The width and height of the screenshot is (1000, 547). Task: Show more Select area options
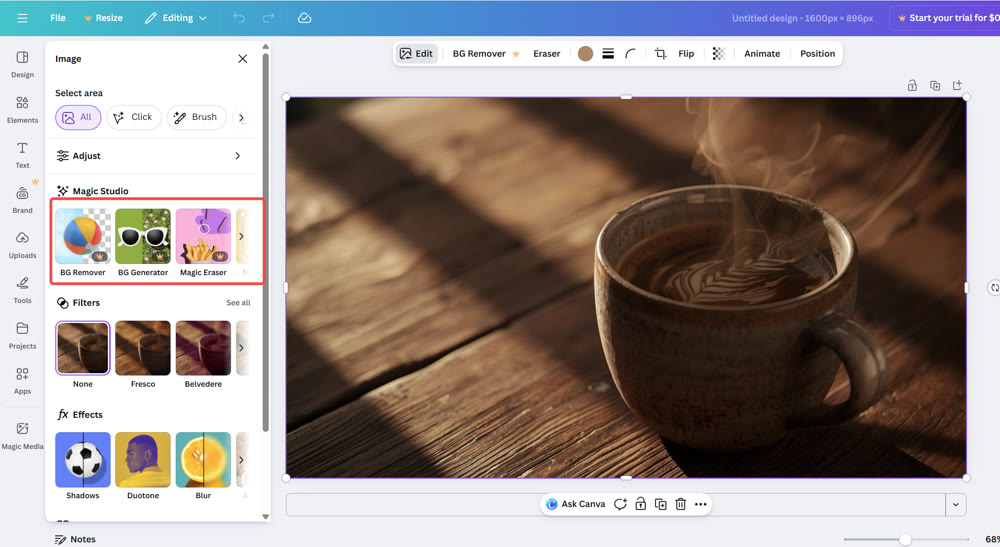(241, 118)
